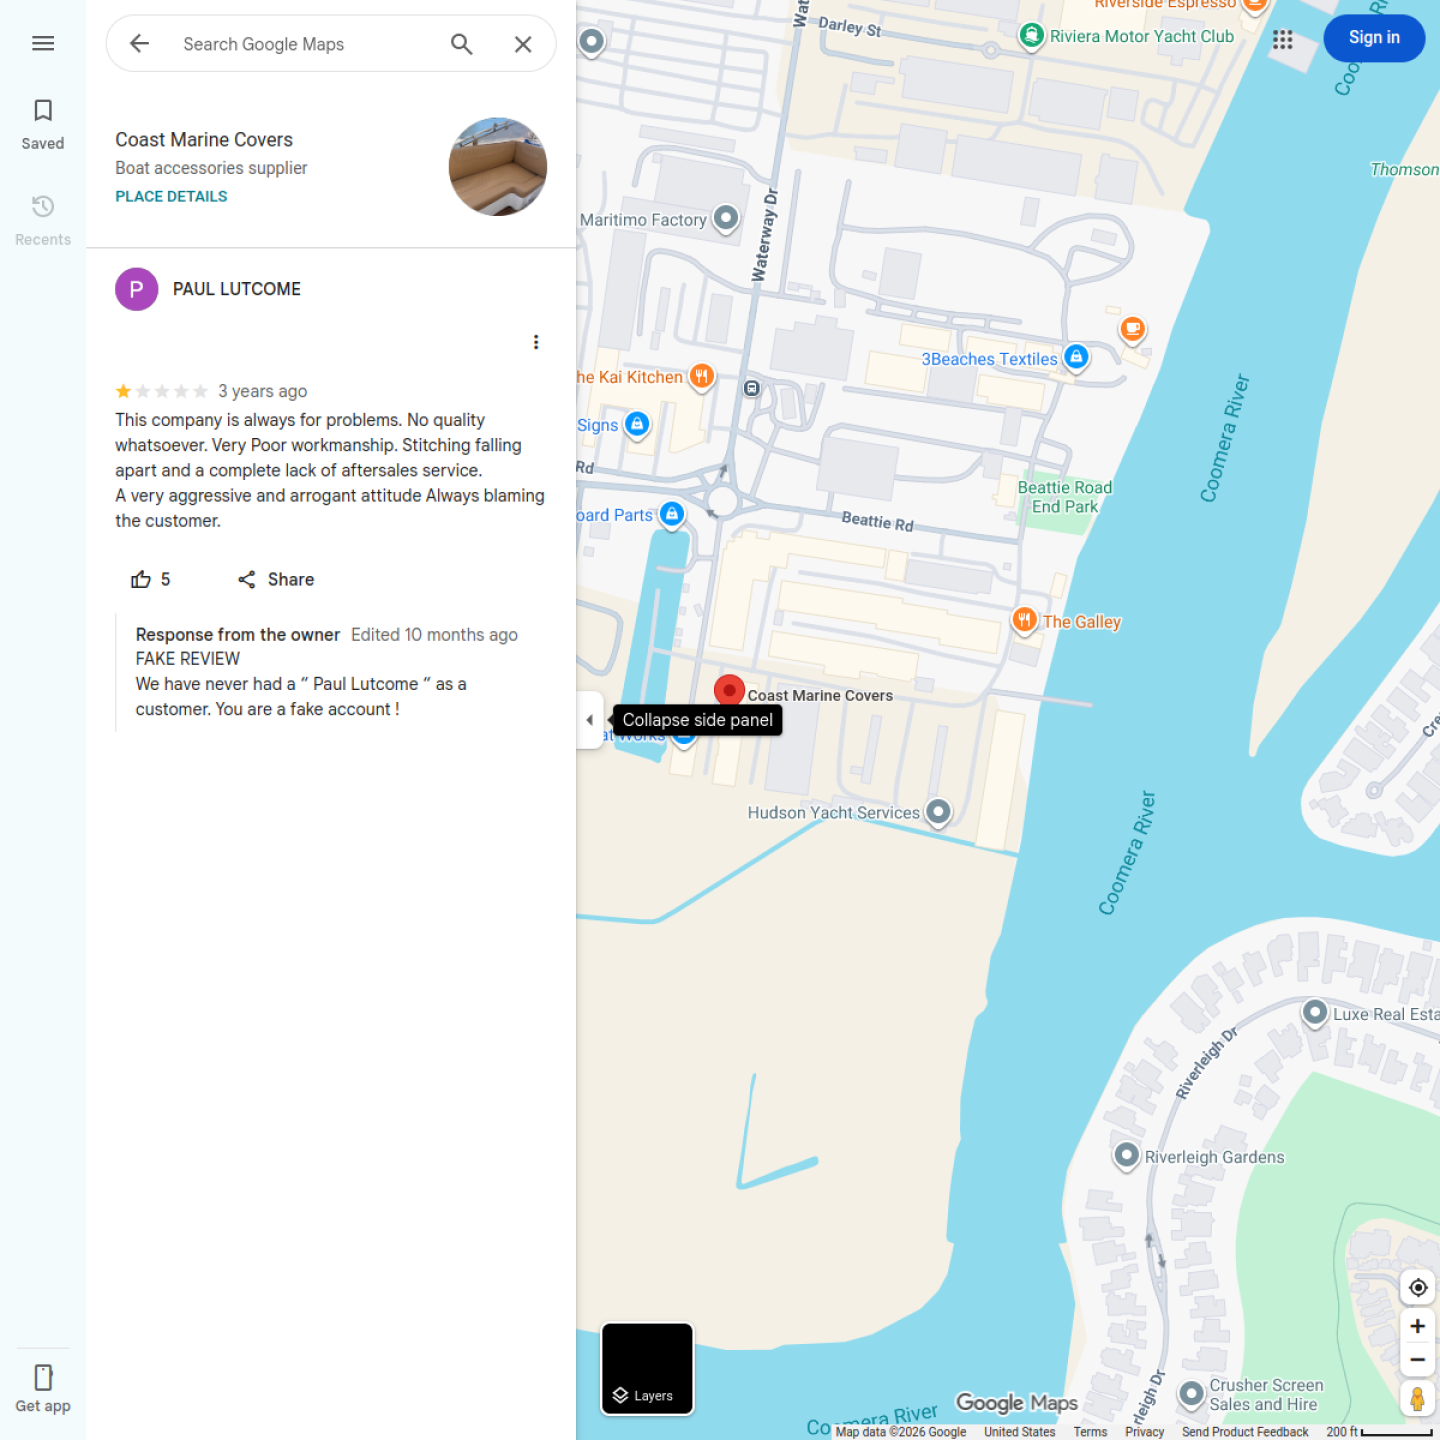The image size is (1440, 1440).
Task: Open the Layers map switcher
Action: pyautogui.click(x=647, y=1369)
